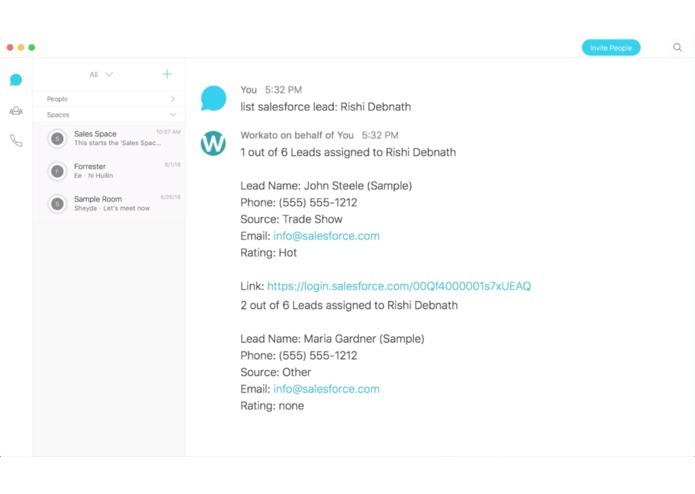
Task: Open the Sales Space conversation
Action: coord(110,138)
